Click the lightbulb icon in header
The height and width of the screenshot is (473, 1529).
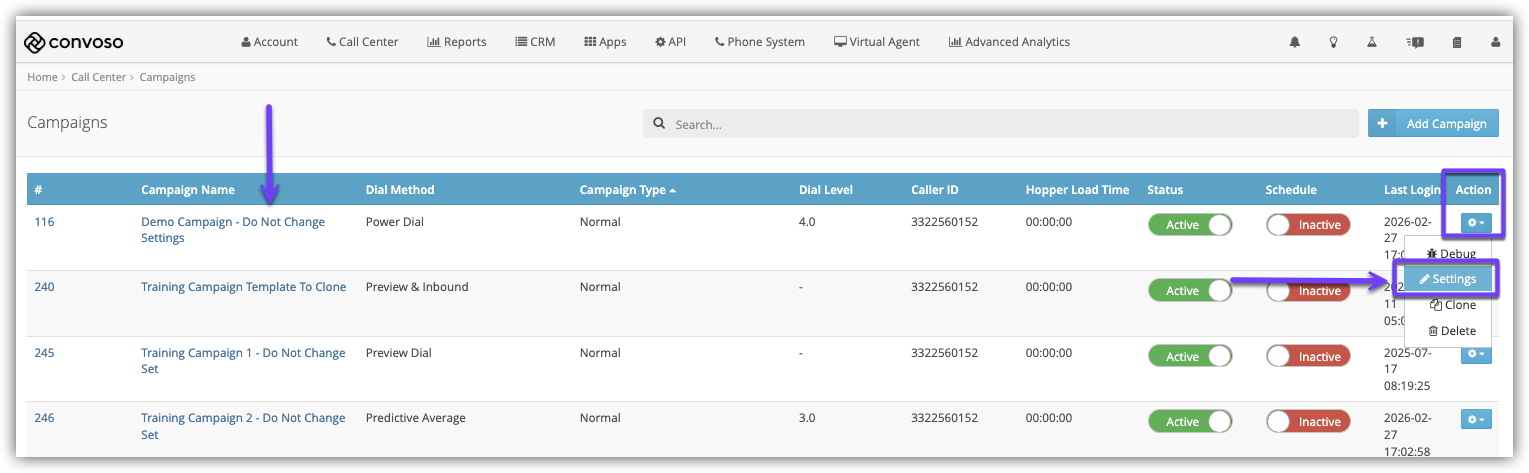point(1333,43)
